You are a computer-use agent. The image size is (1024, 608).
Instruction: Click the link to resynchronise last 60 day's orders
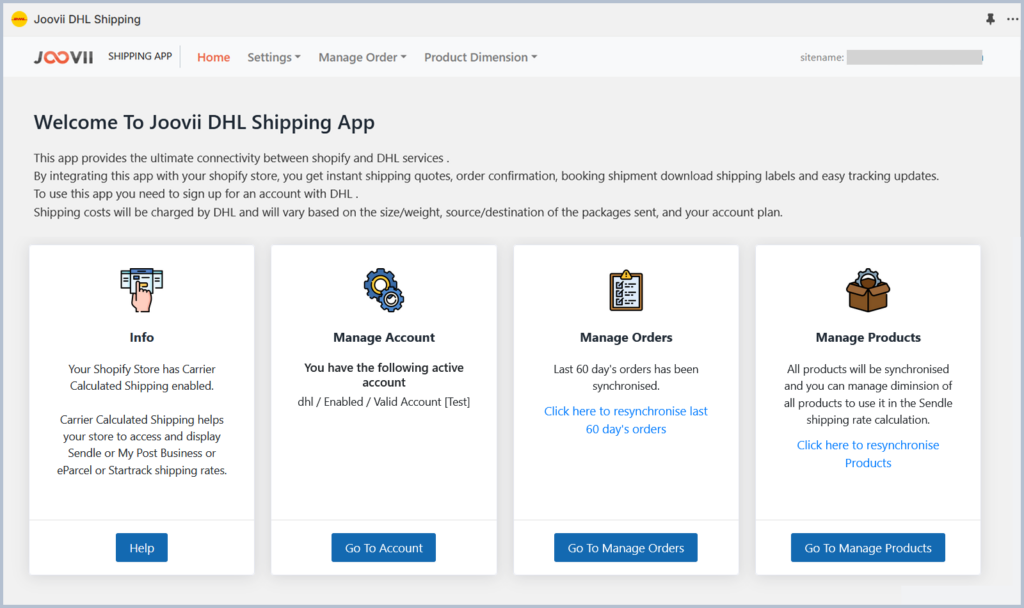point(625,420)
